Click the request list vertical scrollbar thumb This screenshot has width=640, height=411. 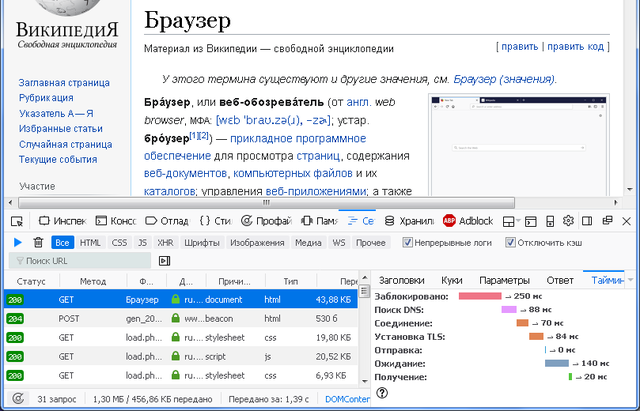364,291
